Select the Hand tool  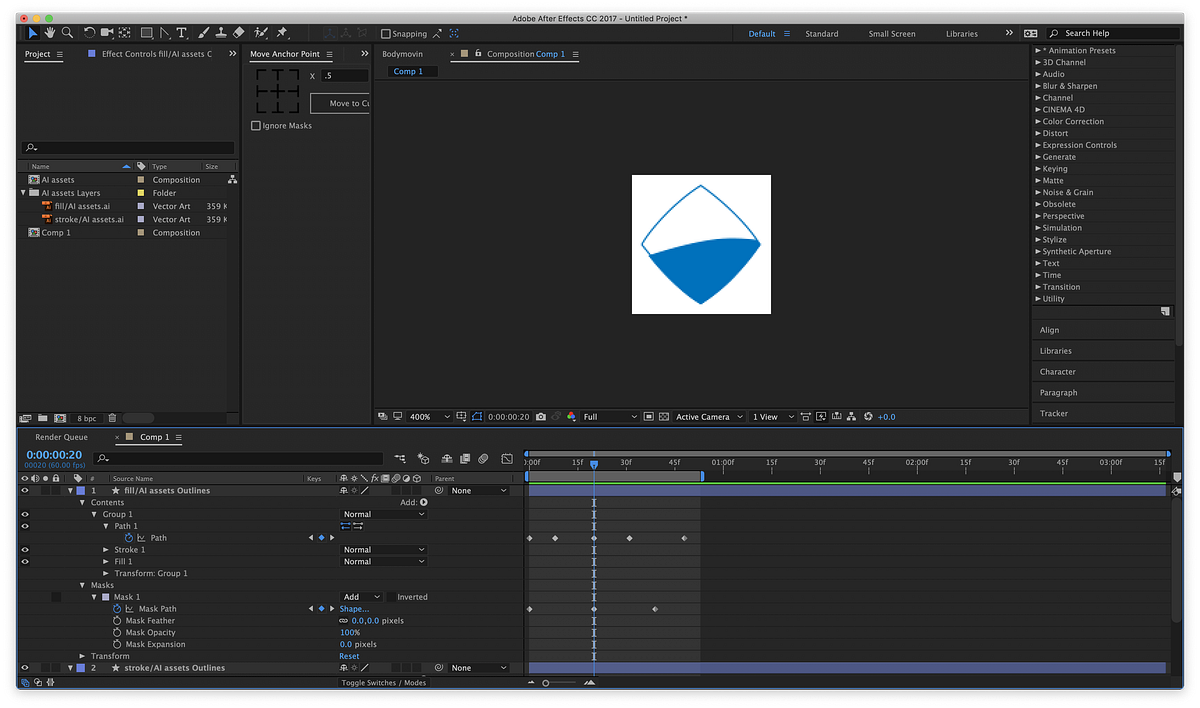tap(50, 33)
